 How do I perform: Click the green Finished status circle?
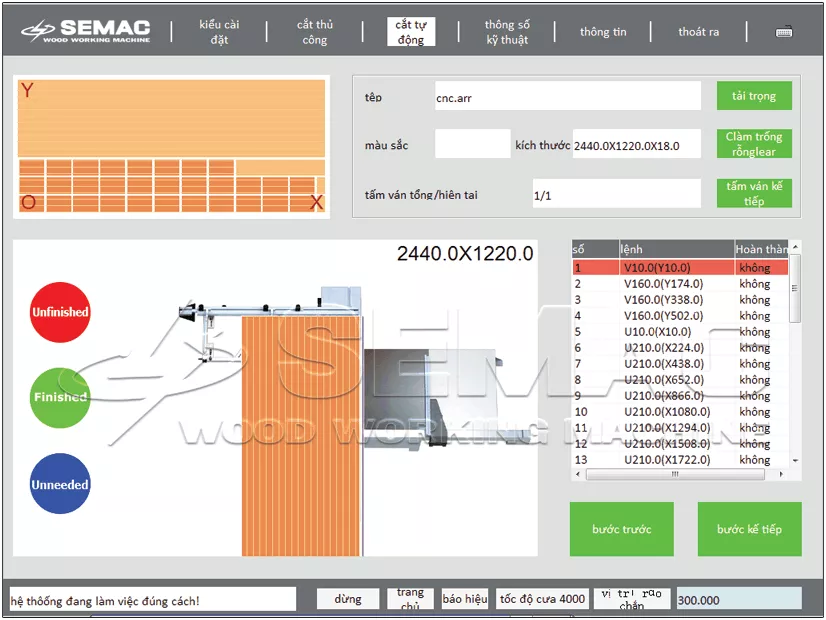pos(60,397)
